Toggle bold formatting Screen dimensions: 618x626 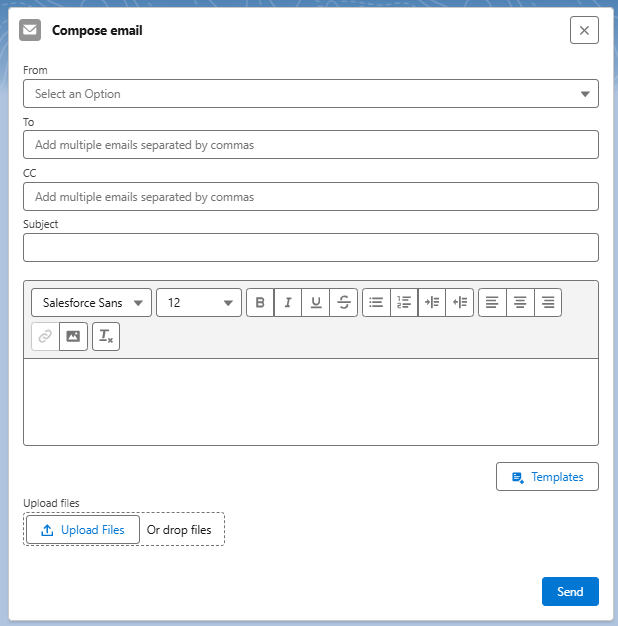click(260, 302)
